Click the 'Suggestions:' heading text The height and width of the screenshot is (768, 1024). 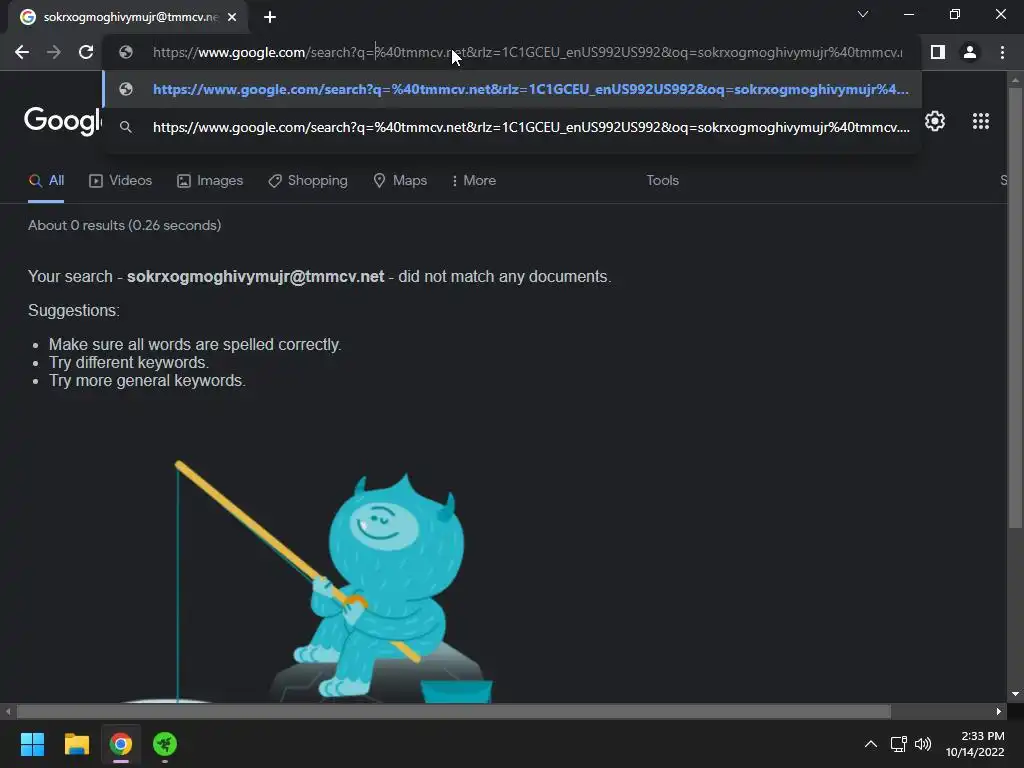click(x=74, y=311)
